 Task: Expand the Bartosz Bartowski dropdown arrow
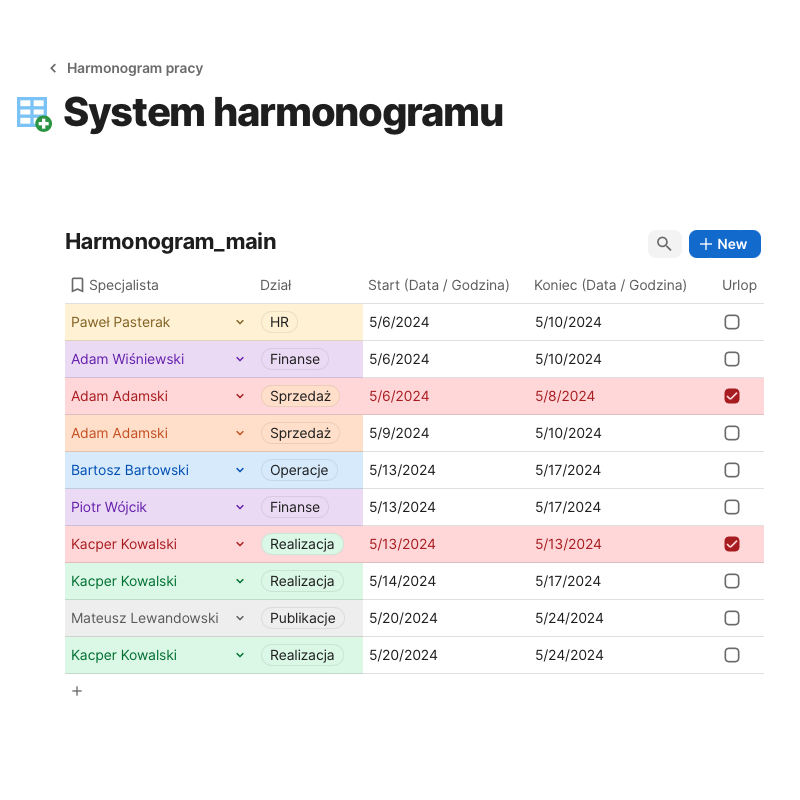click(x=240, y=470)
